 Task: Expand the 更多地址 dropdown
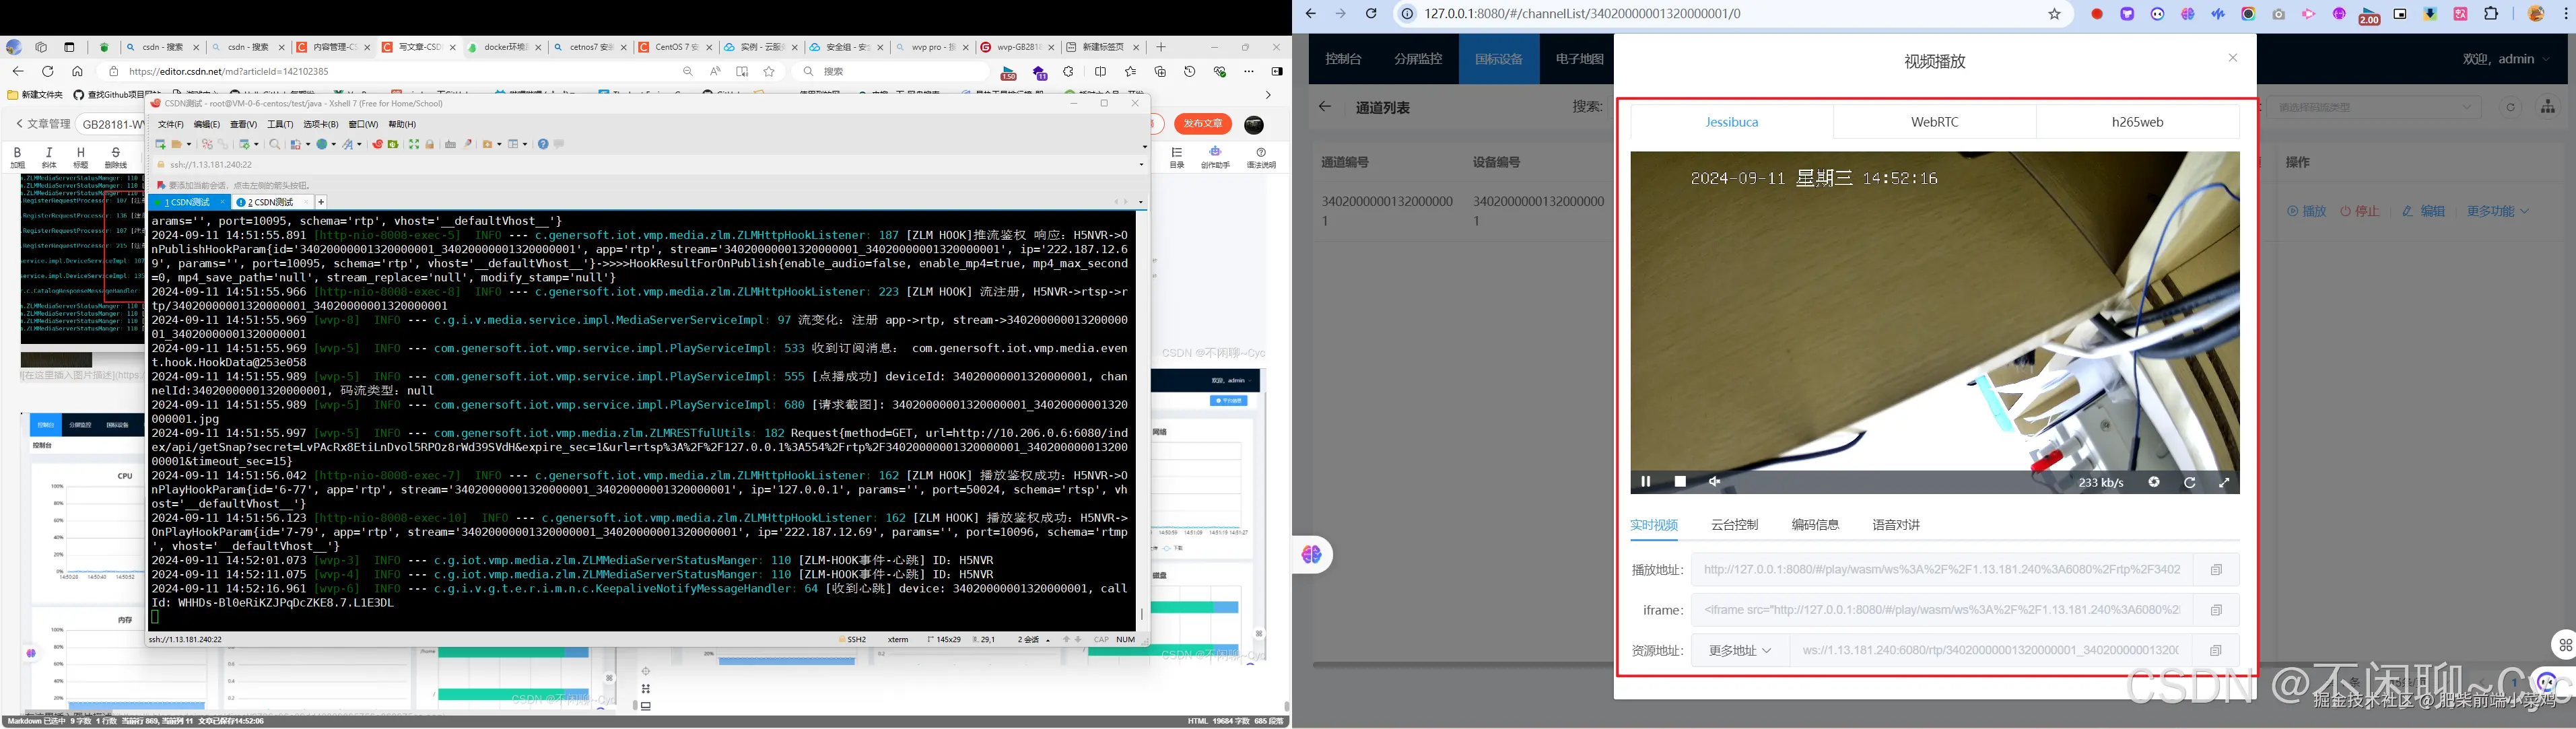pos(1740,650)
